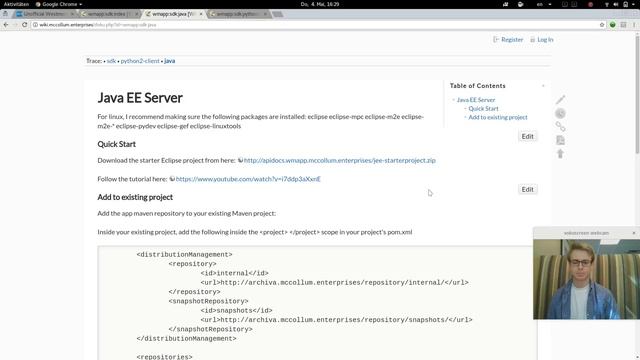Open the Chrome three-dot menu
The height and width of the screenshot is (360, 640).
(634, 25)
